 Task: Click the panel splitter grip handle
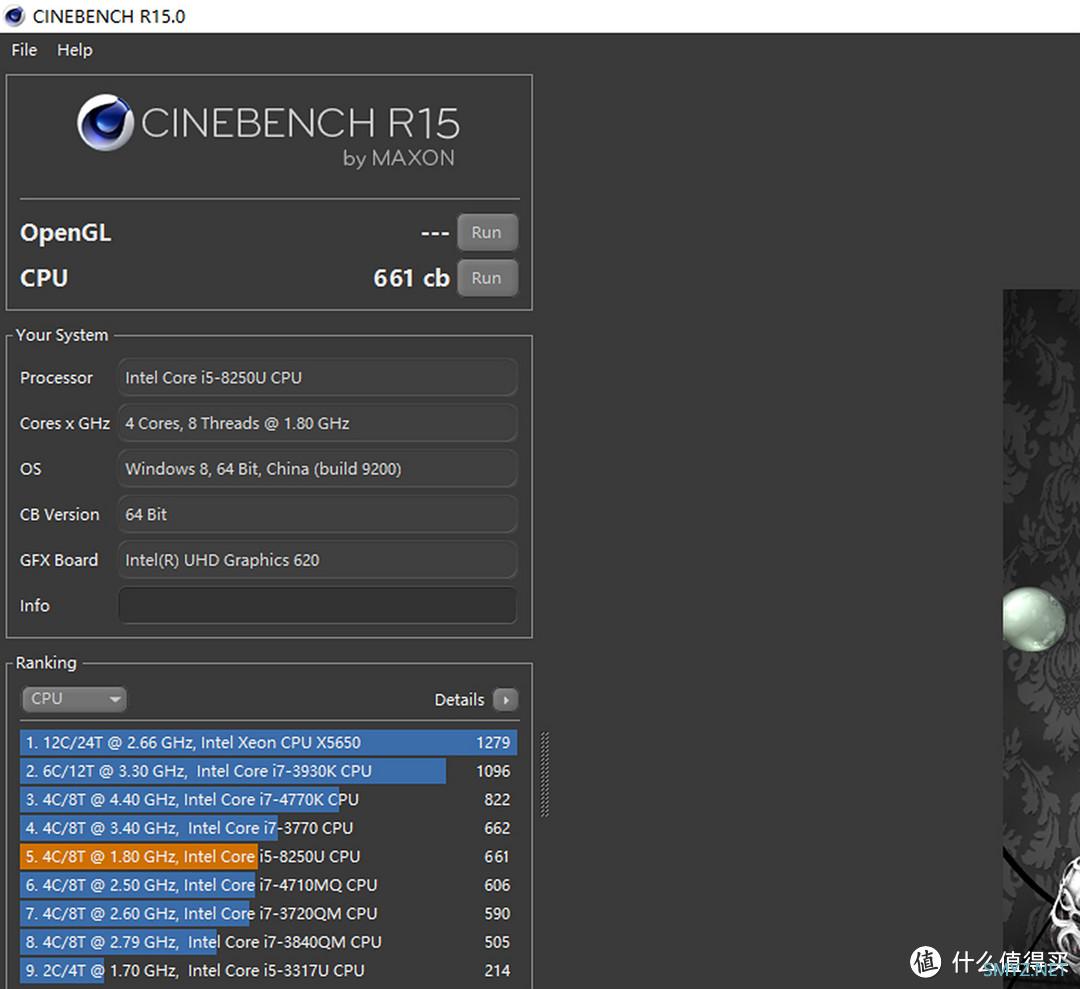(x=545, y=774)
